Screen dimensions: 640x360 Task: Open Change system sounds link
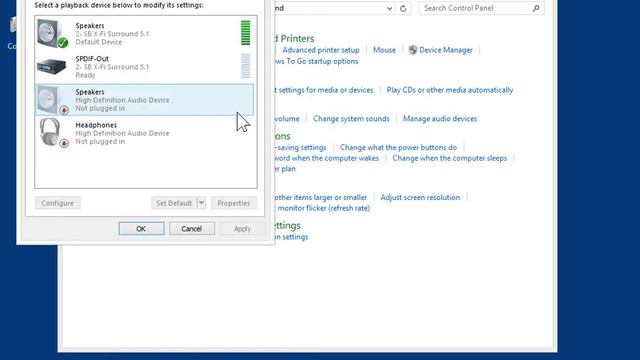(x=351, y=118)
